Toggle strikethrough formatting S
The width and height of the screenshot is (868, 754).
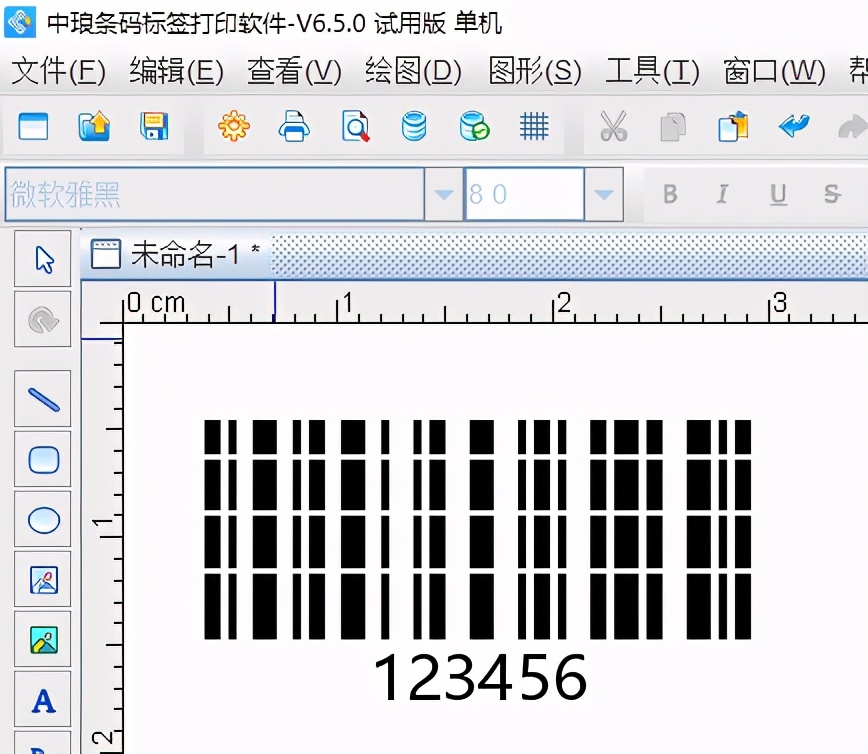831,194
